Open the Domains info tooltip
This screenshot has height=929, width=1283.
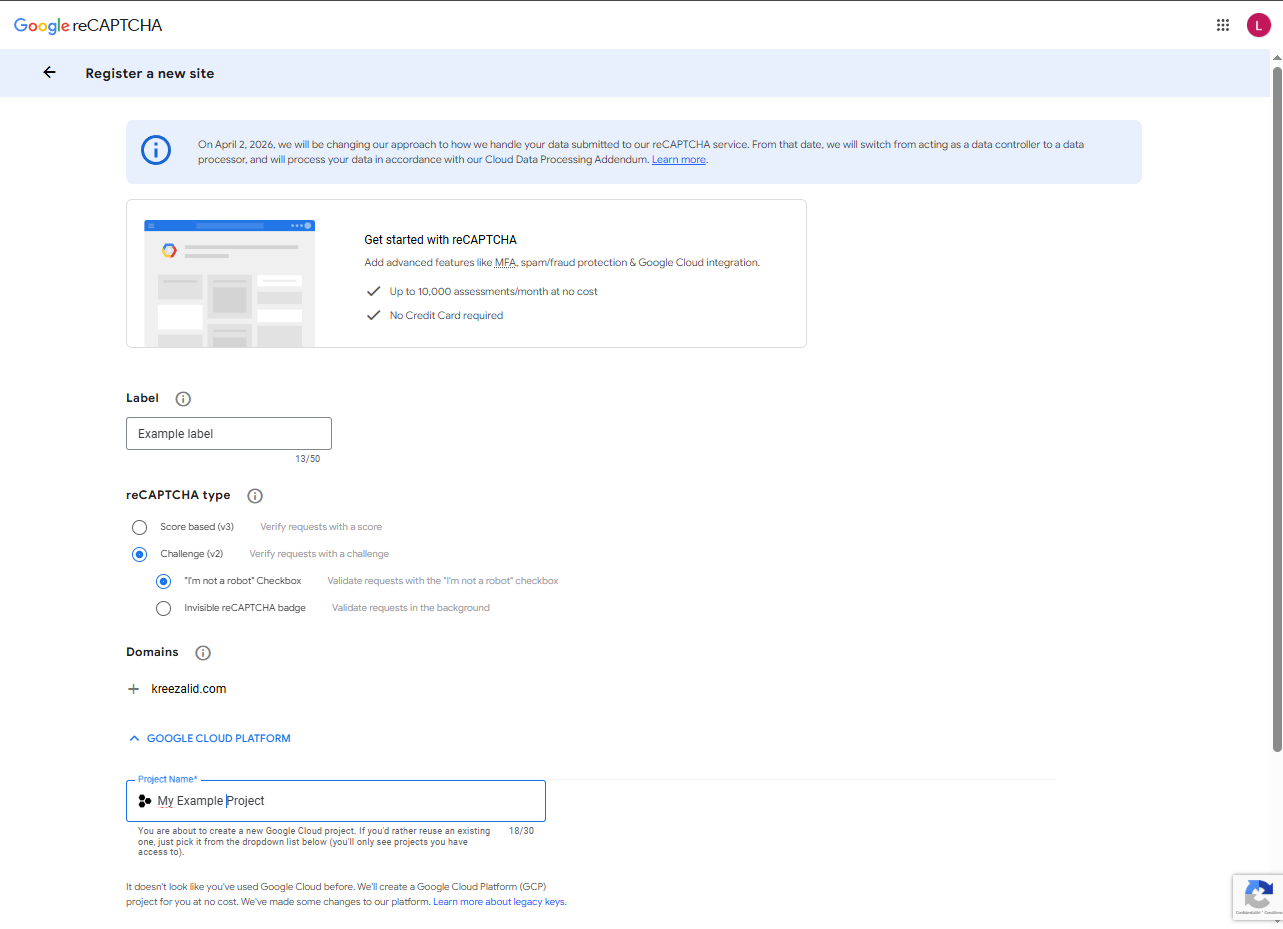[203, 652]
